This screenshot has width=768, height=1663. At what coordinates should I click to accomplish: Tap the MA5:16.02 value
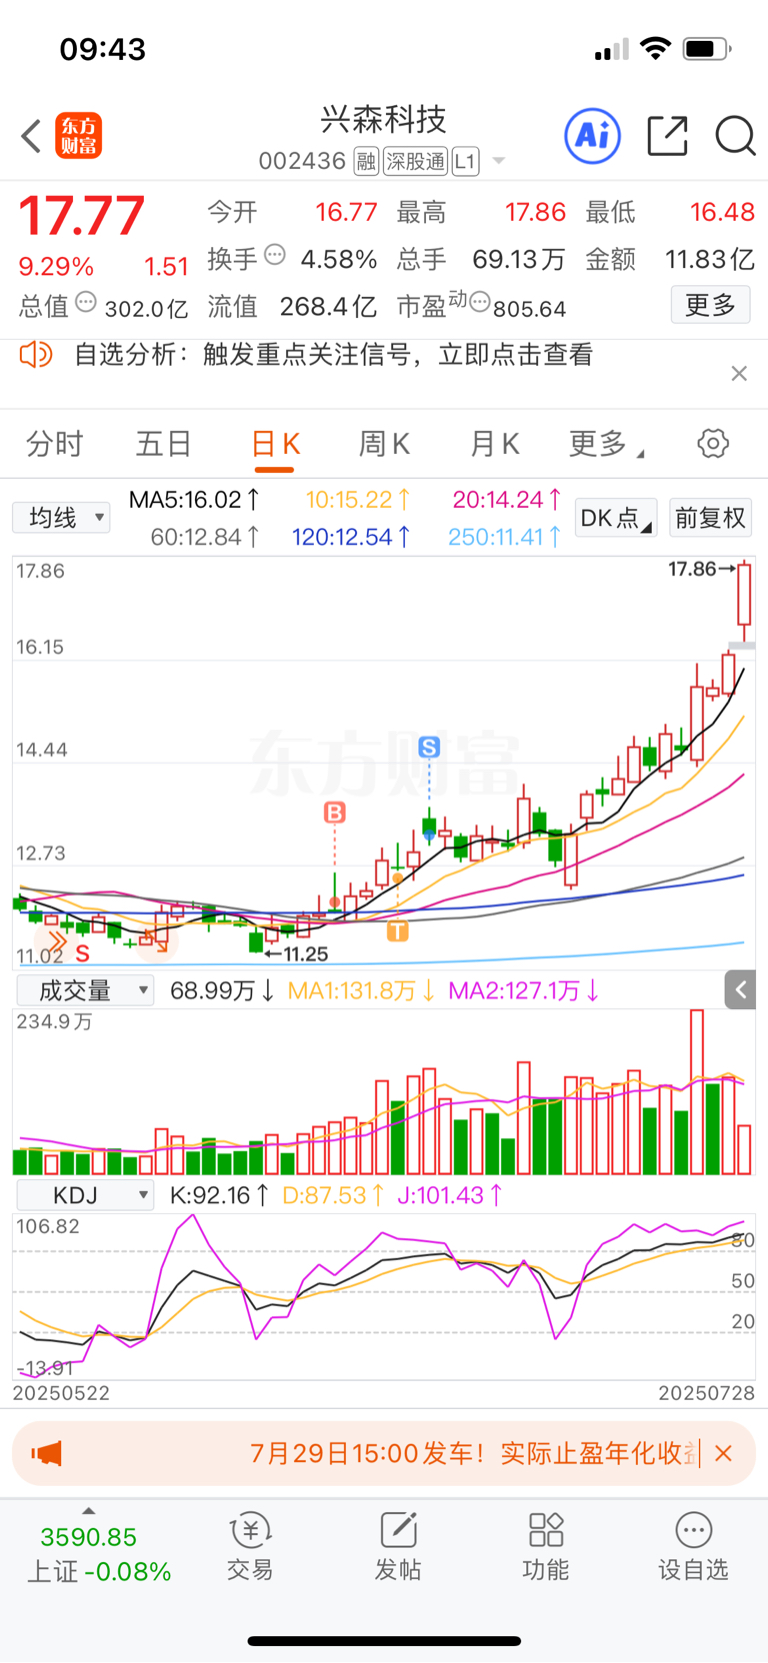(x=195, y=499)
